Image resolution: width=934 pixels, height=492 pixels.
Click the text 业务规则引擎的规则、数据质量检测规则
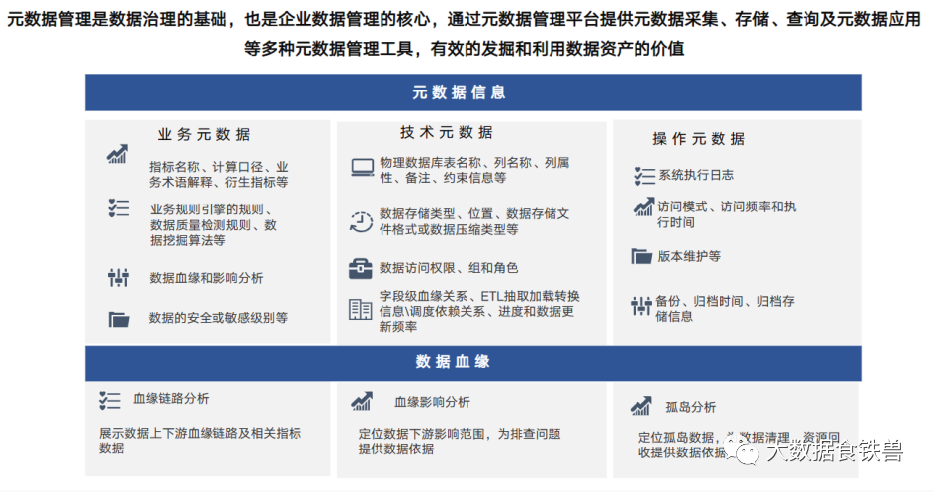pyautogui.click(x=213, y=225)
